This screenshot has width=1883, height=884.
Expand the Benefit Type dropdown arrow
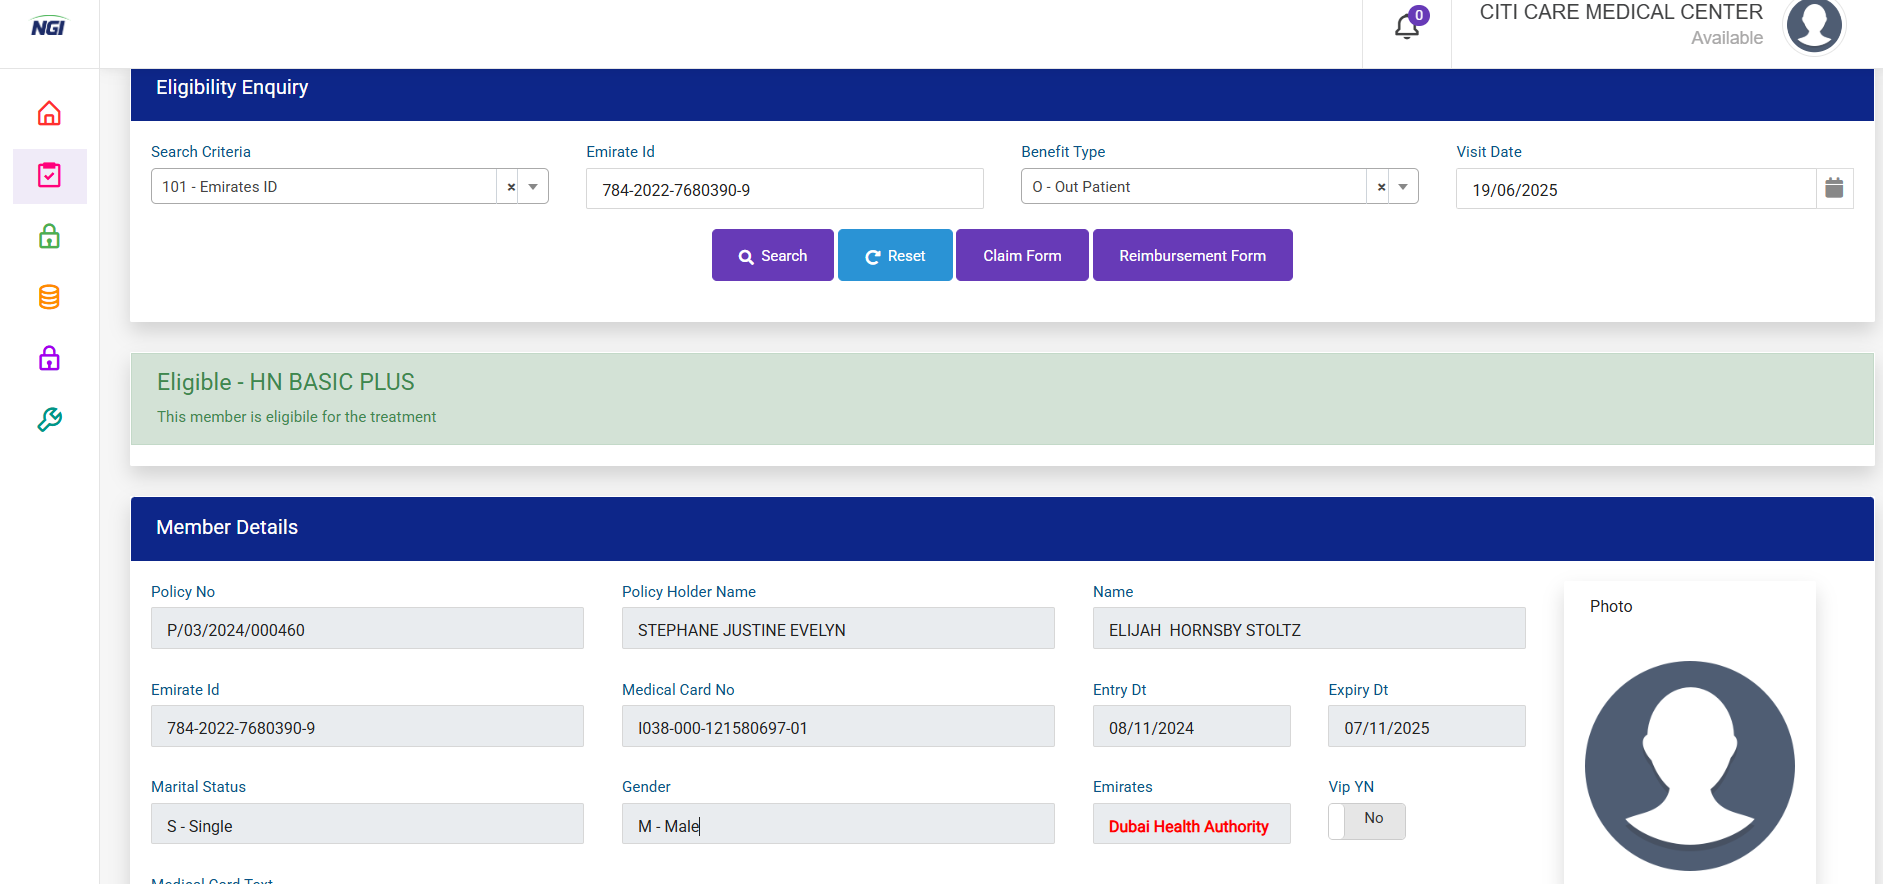(1403, 187)
